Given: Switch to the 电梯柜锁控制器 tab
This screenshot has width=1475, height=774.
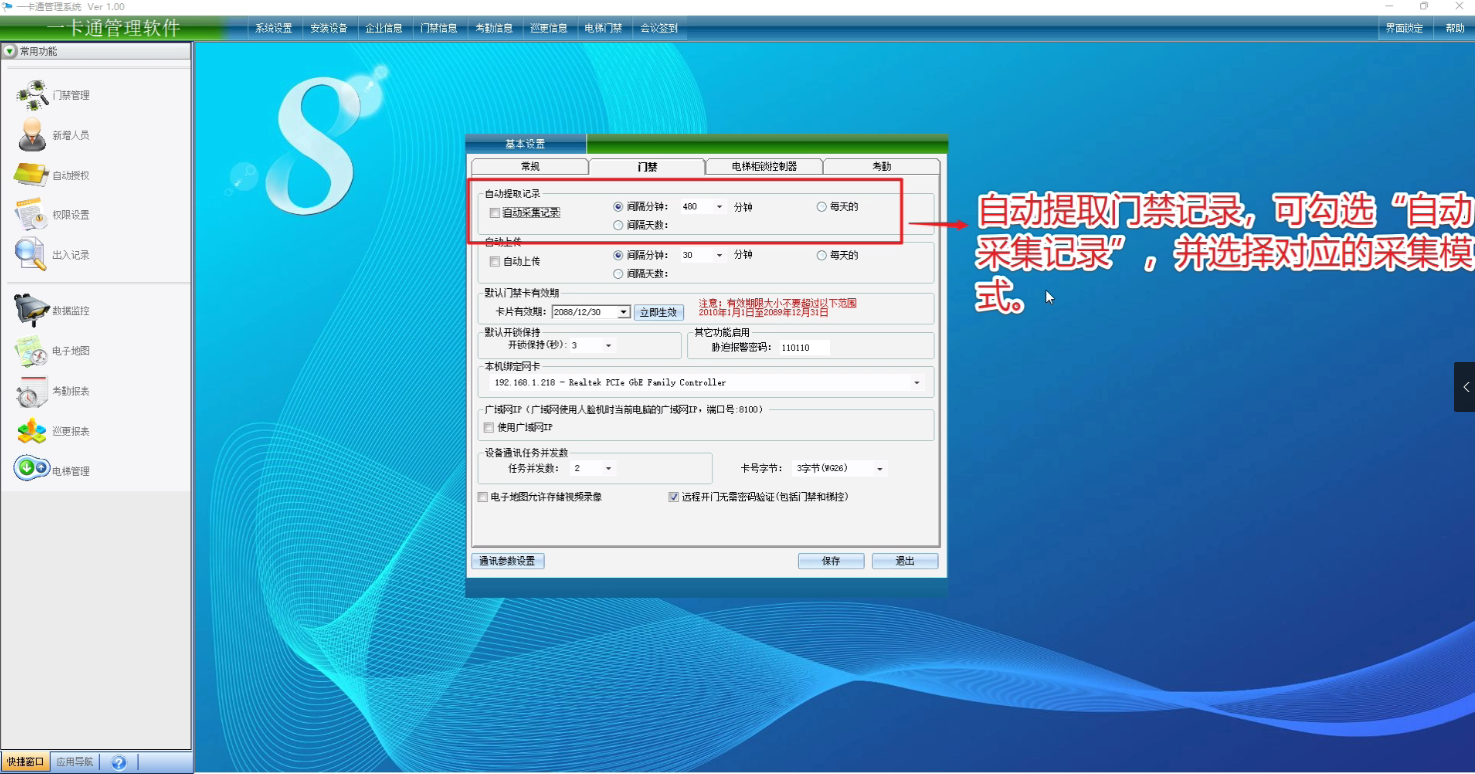Looking at the screenshot, I should 764,167.
